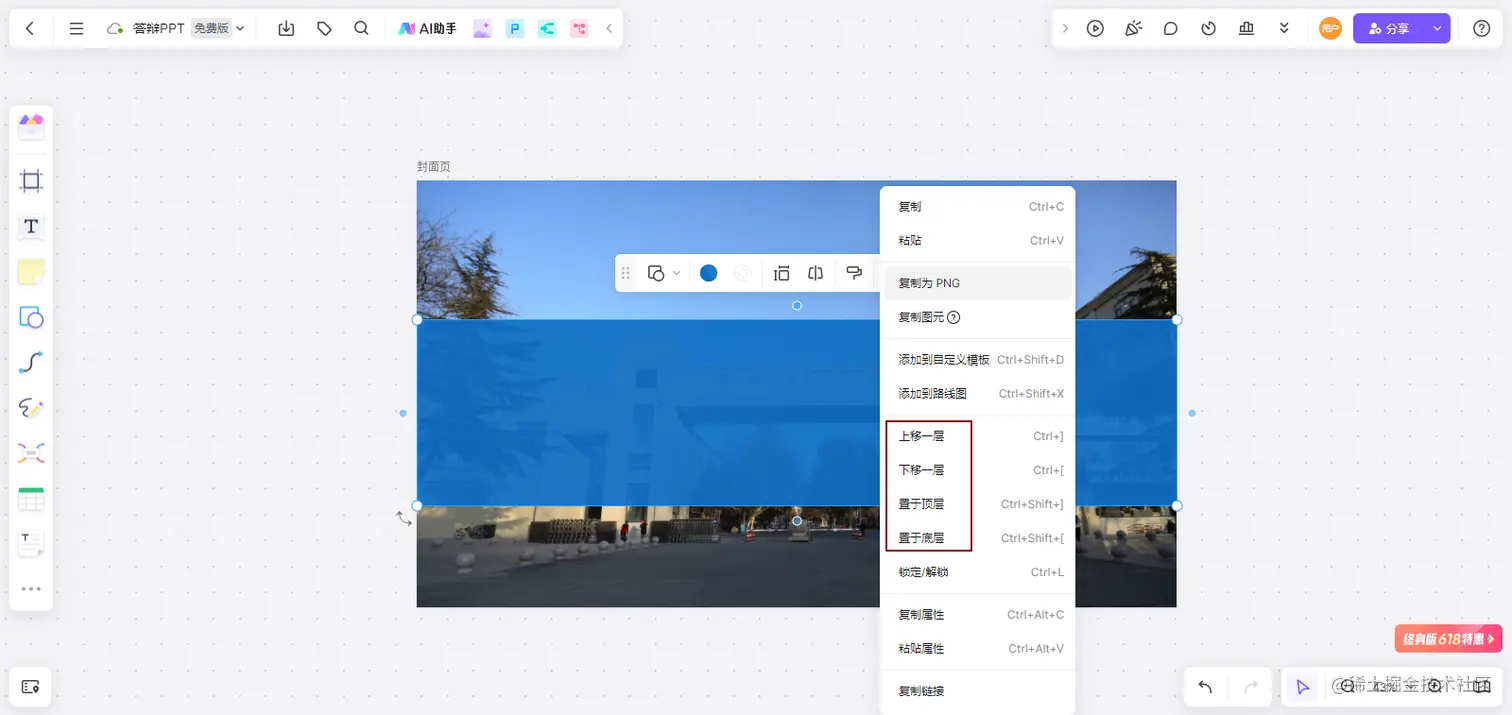The height and width of the screenshot is (715, 1512).
Task: Choose 置于底层 send to back
Action: (x=978, y=538)
